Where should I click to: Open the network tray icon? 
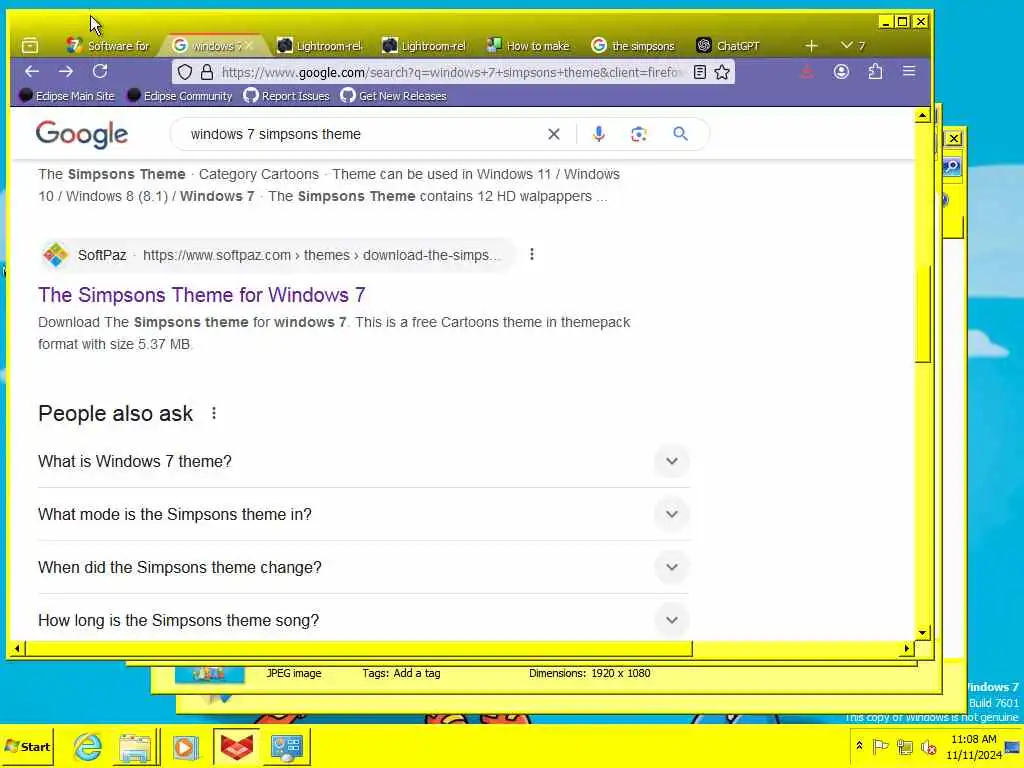[x=904, y=746]
